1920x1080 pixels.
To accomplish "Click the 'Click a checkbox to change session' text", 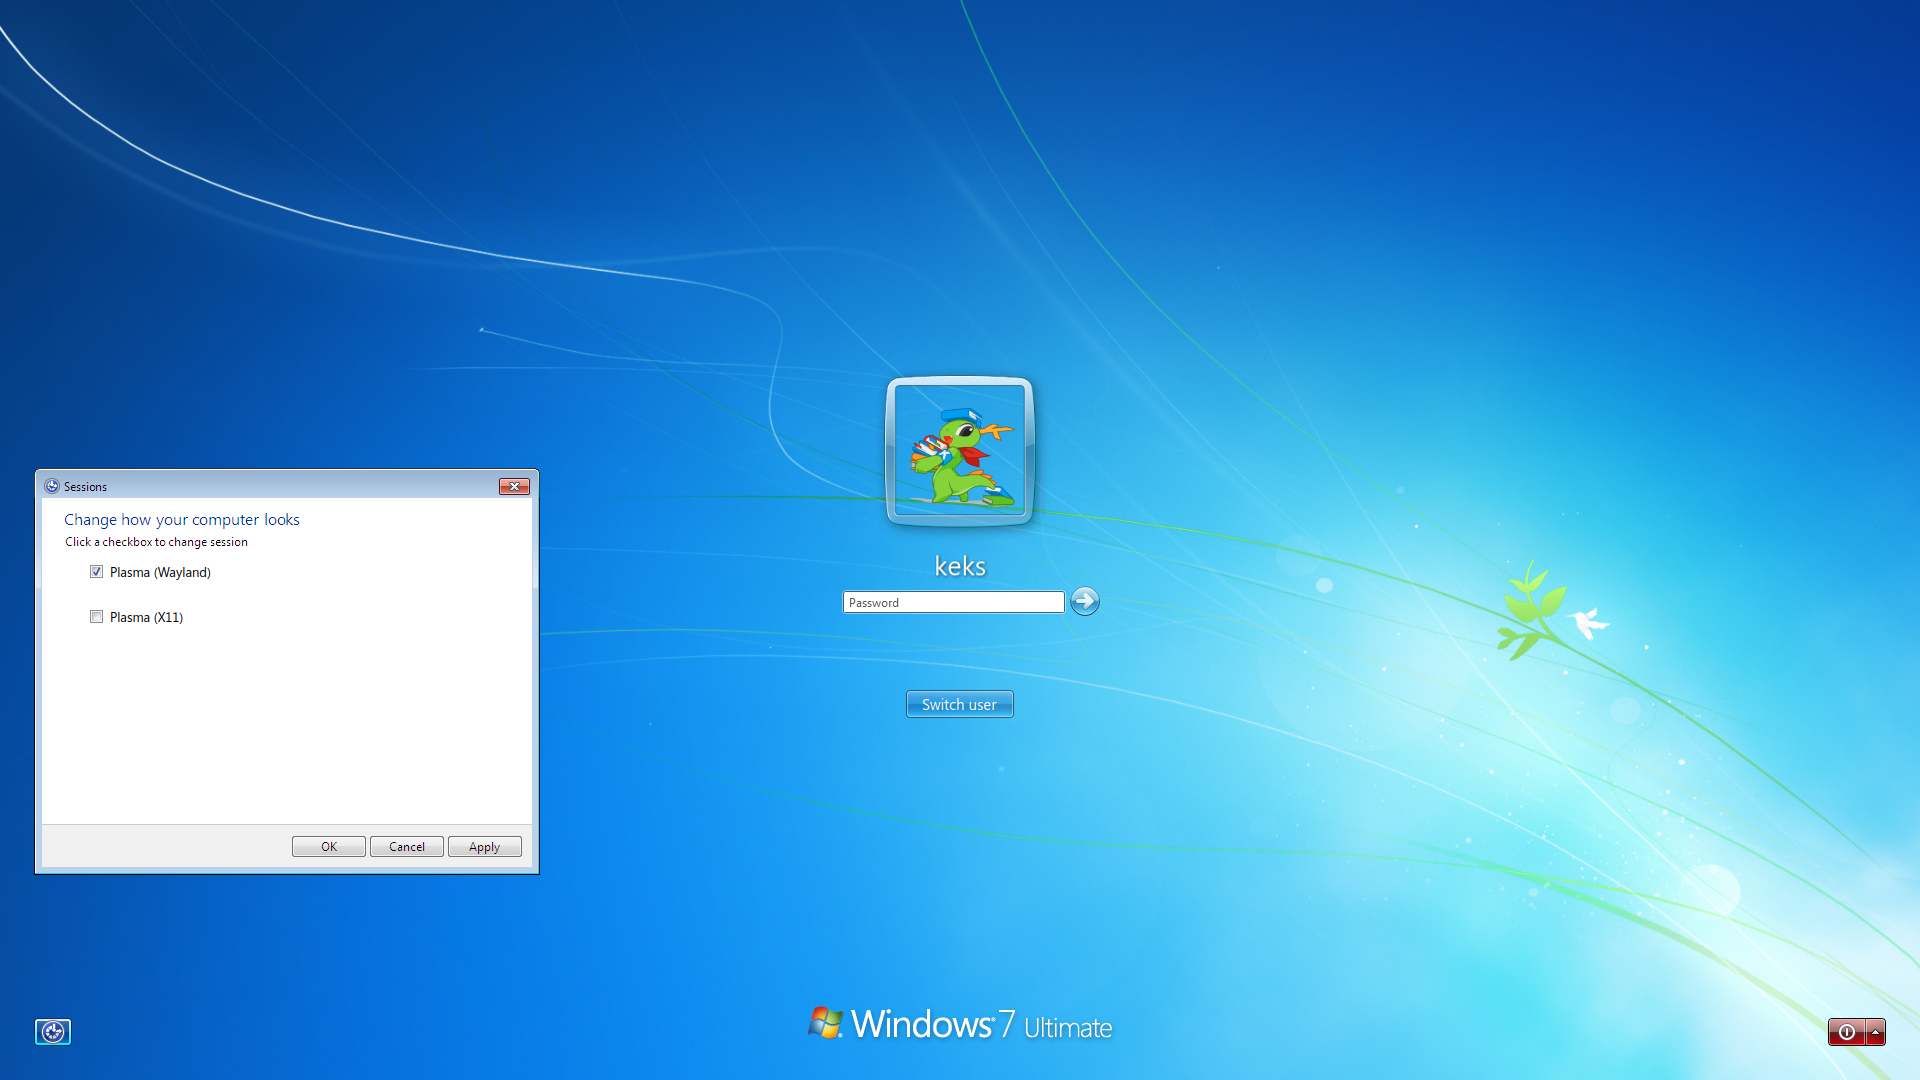I will click(156, 542).
